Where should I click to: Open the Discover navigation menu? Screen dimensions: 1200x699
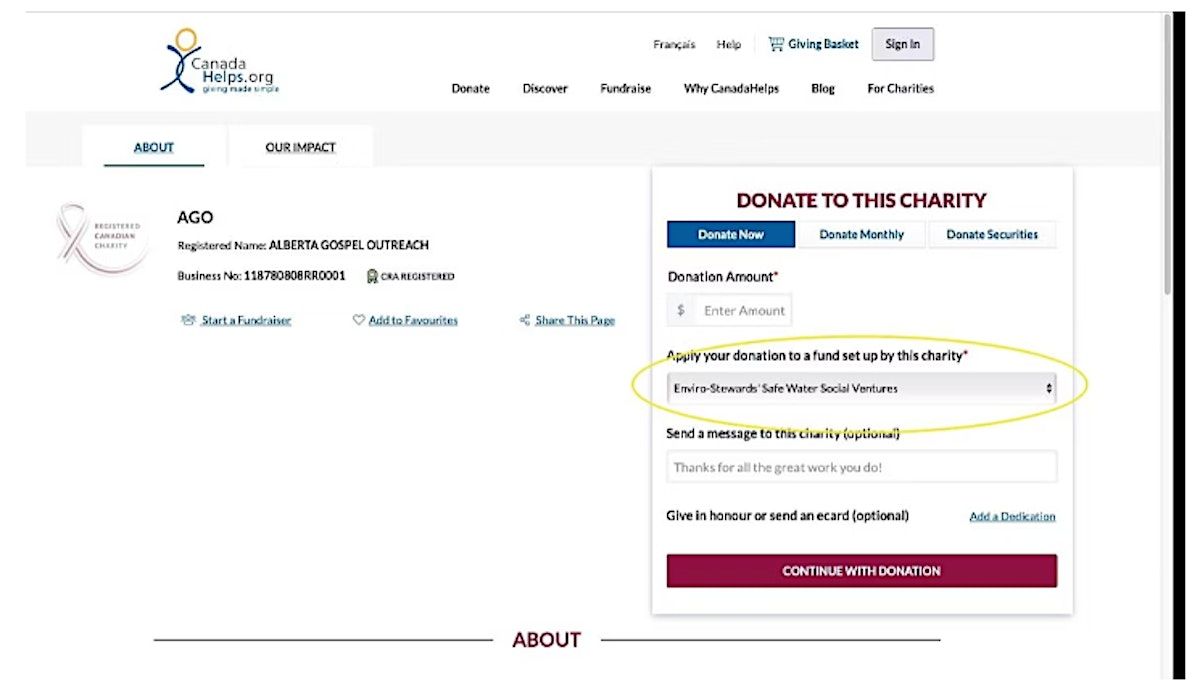pyautogui.click(x=545, y=89)
